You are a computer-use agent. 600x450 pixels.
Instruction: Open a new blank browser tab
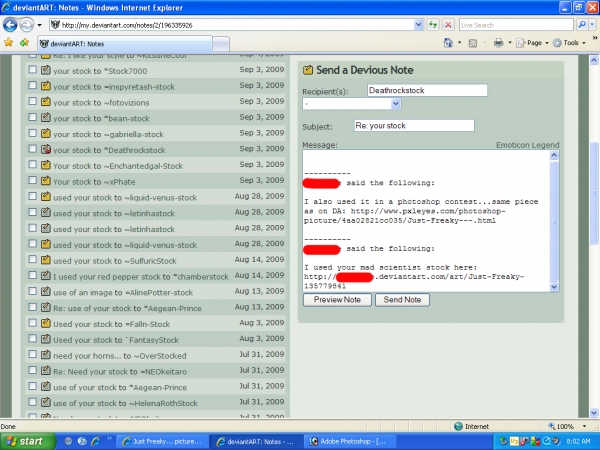(221, 44)
